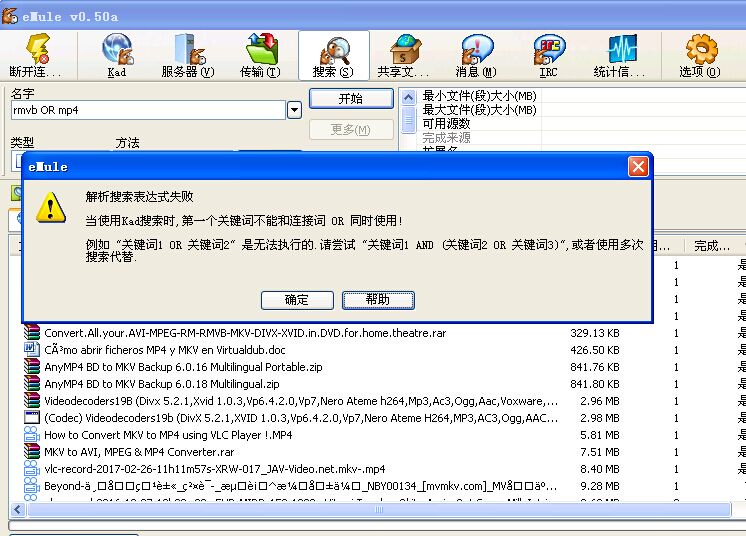
Task: Click the 426.50 KB size cell
Action: (x=595, y=350)
